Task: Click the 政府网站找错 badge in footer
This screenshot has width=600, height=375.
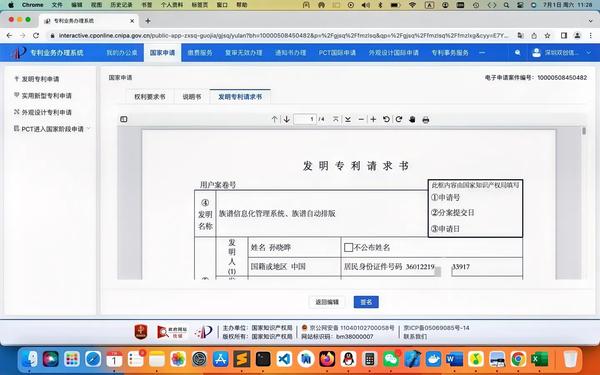Action: [x=172, y=332]
